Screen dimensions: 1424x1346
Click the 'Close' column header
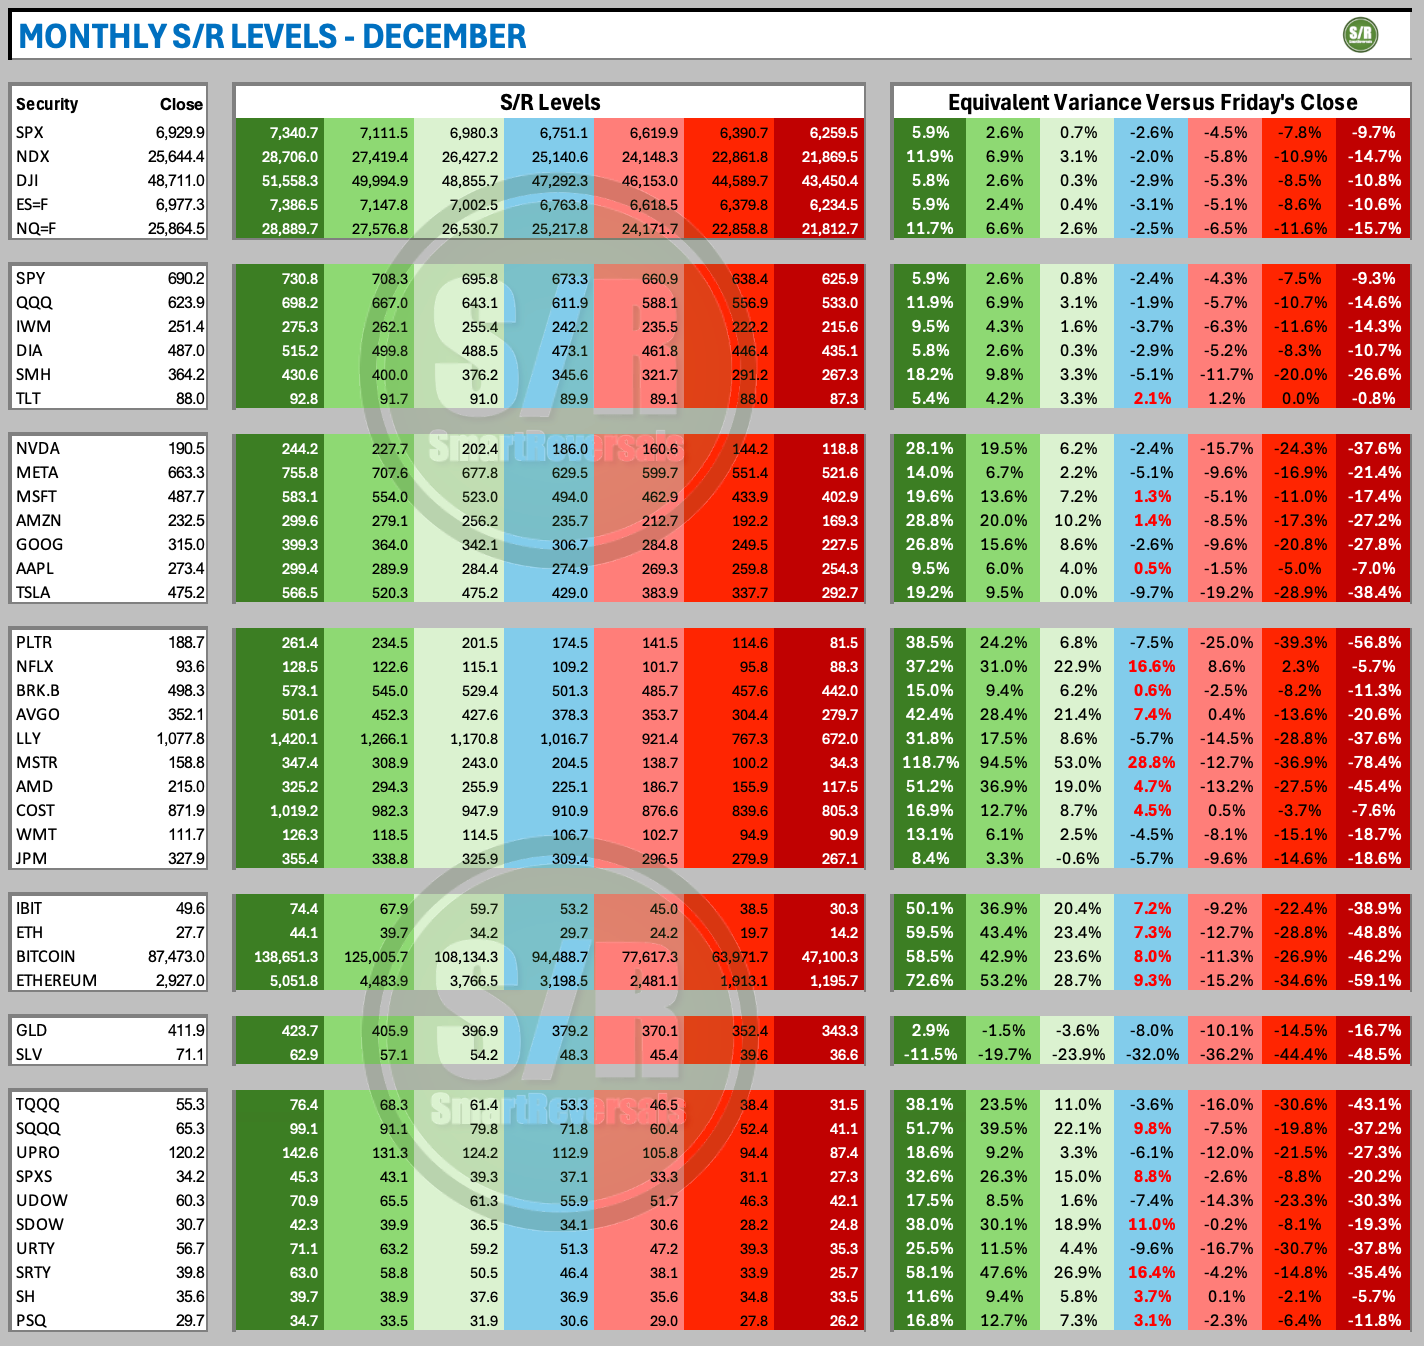pos(181,104)
